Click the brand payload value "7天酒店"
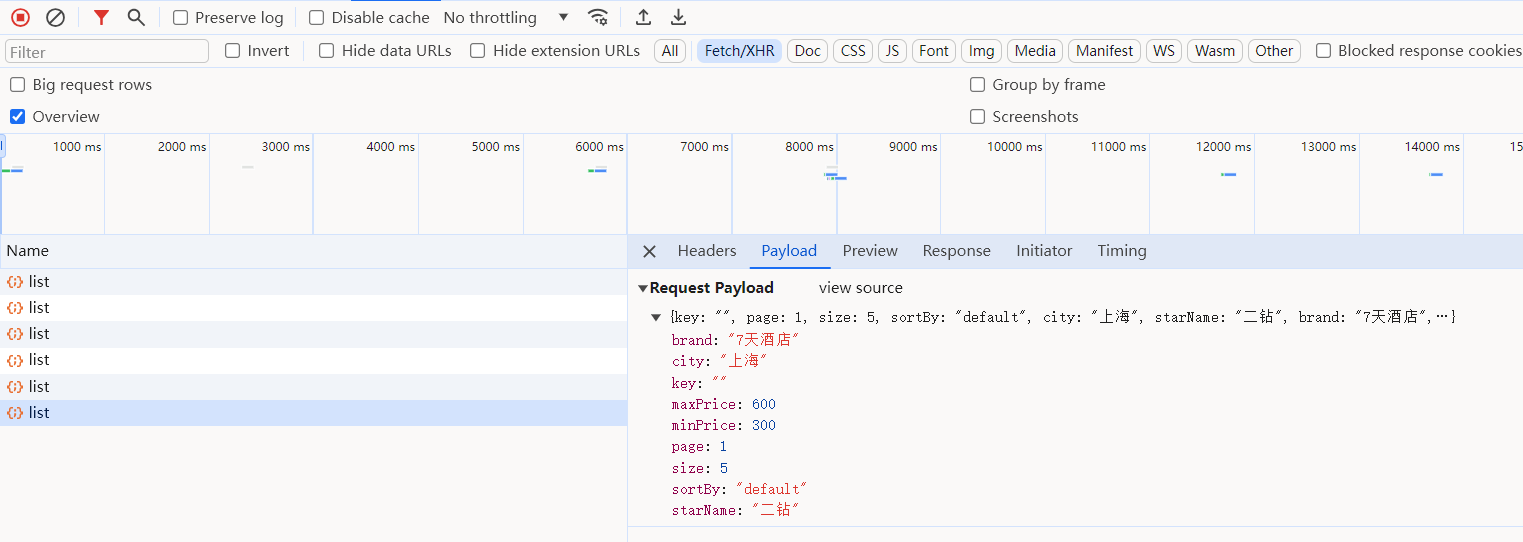The width and height of the screenshot is (1523, 542). tap(763, 340)
